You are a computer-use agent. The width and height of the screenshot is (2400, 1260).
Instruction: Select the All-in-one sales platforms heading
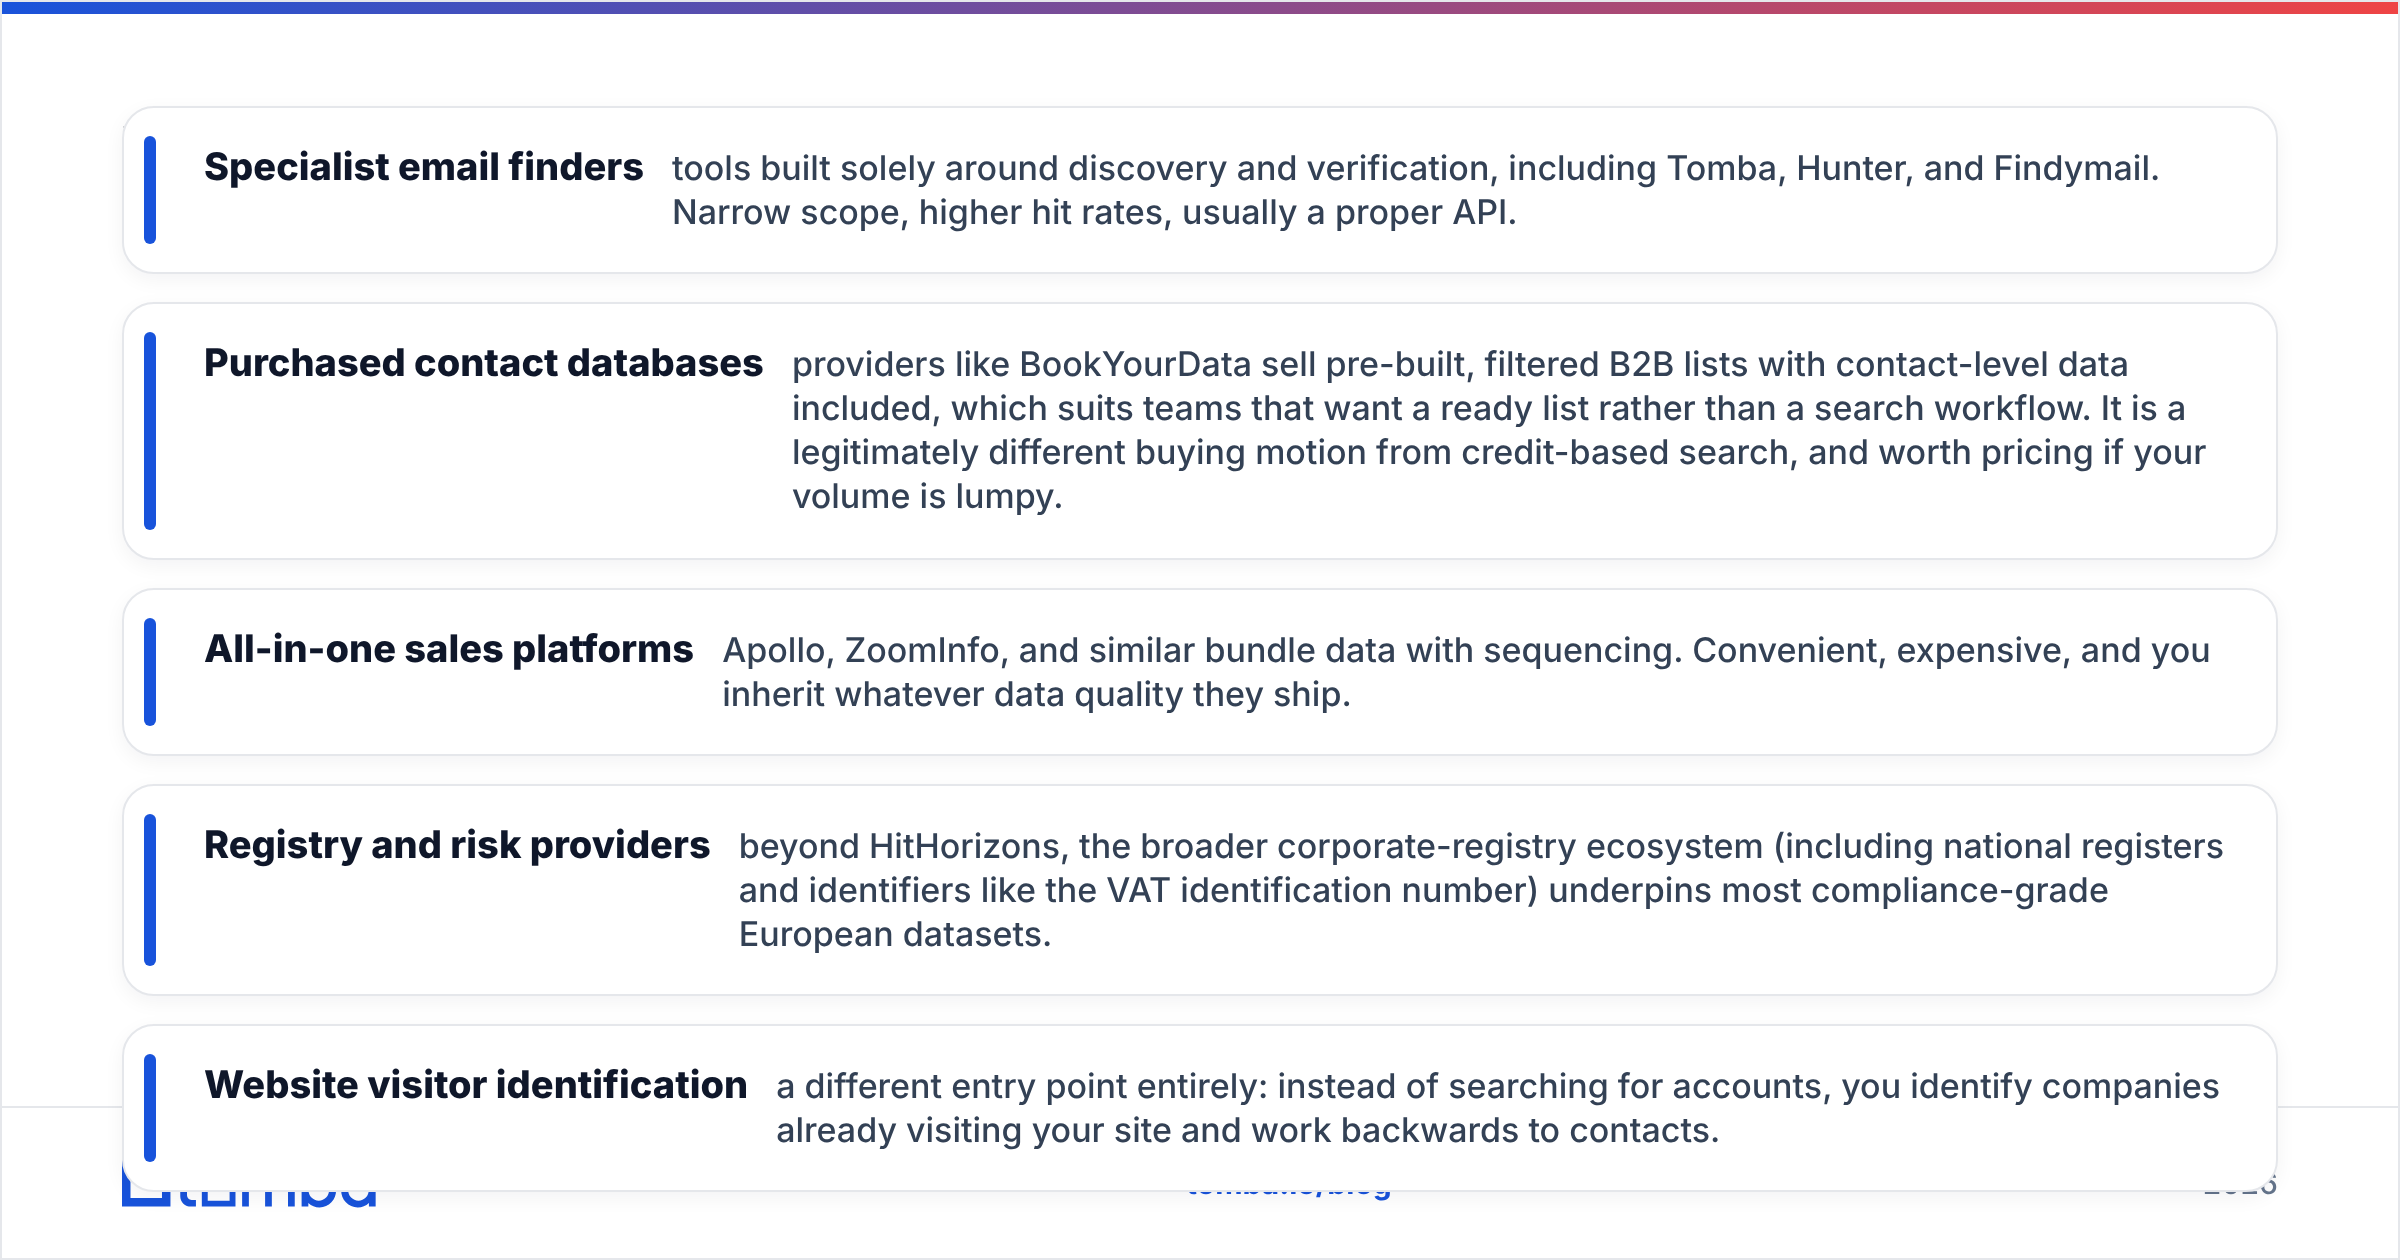(x=448, y=649)
